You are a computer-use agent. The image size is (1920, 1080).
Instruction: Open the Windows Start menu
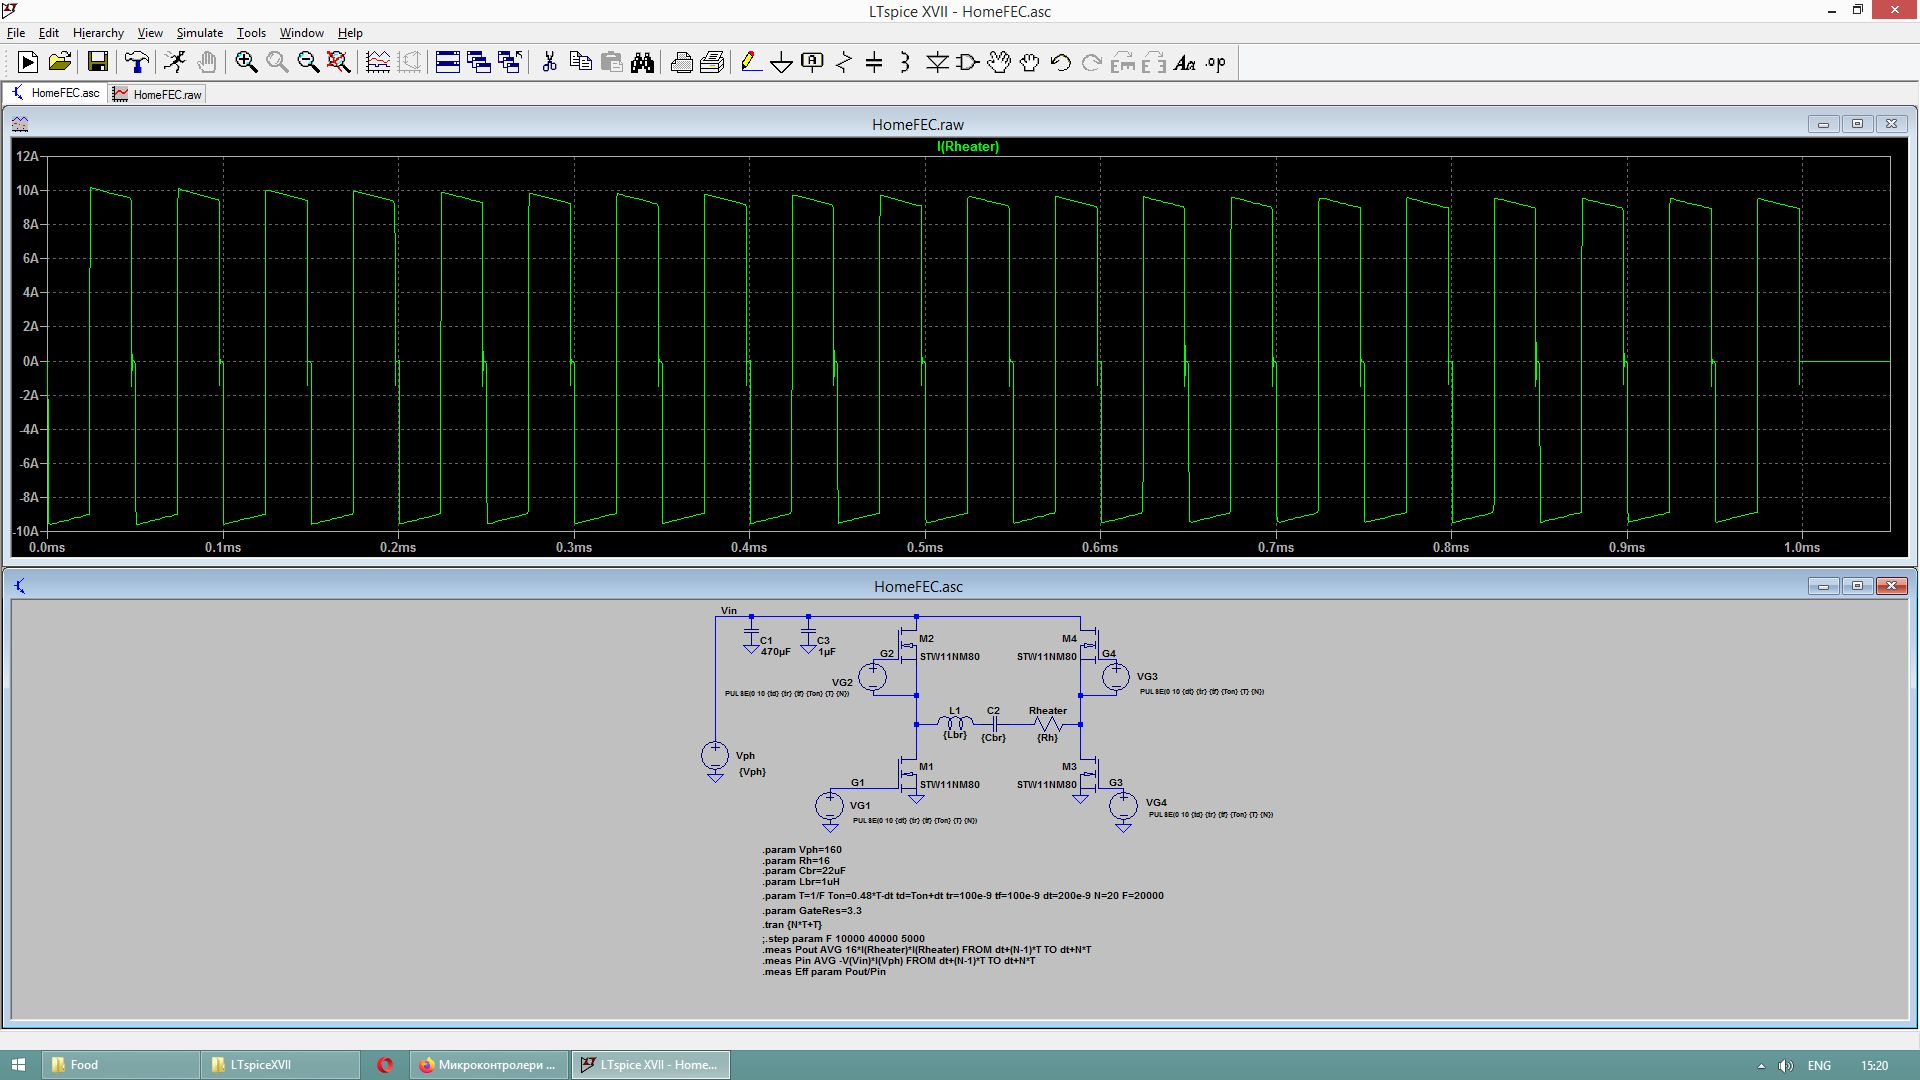18,1065
